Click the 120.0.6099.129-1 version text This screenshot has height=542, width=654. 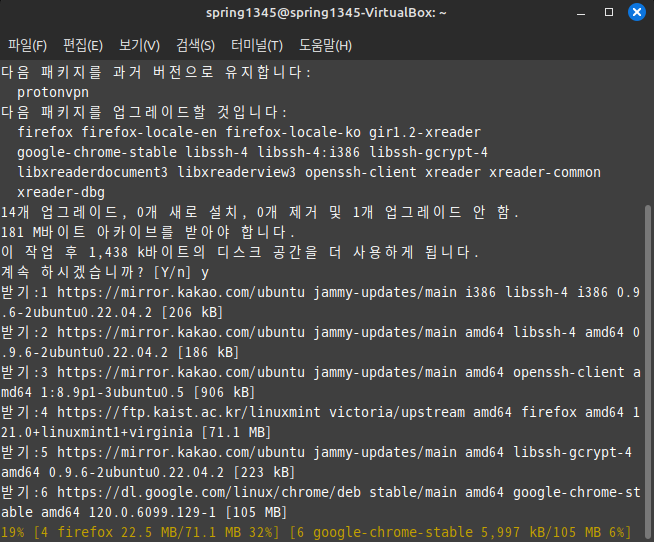click(153, 512)
